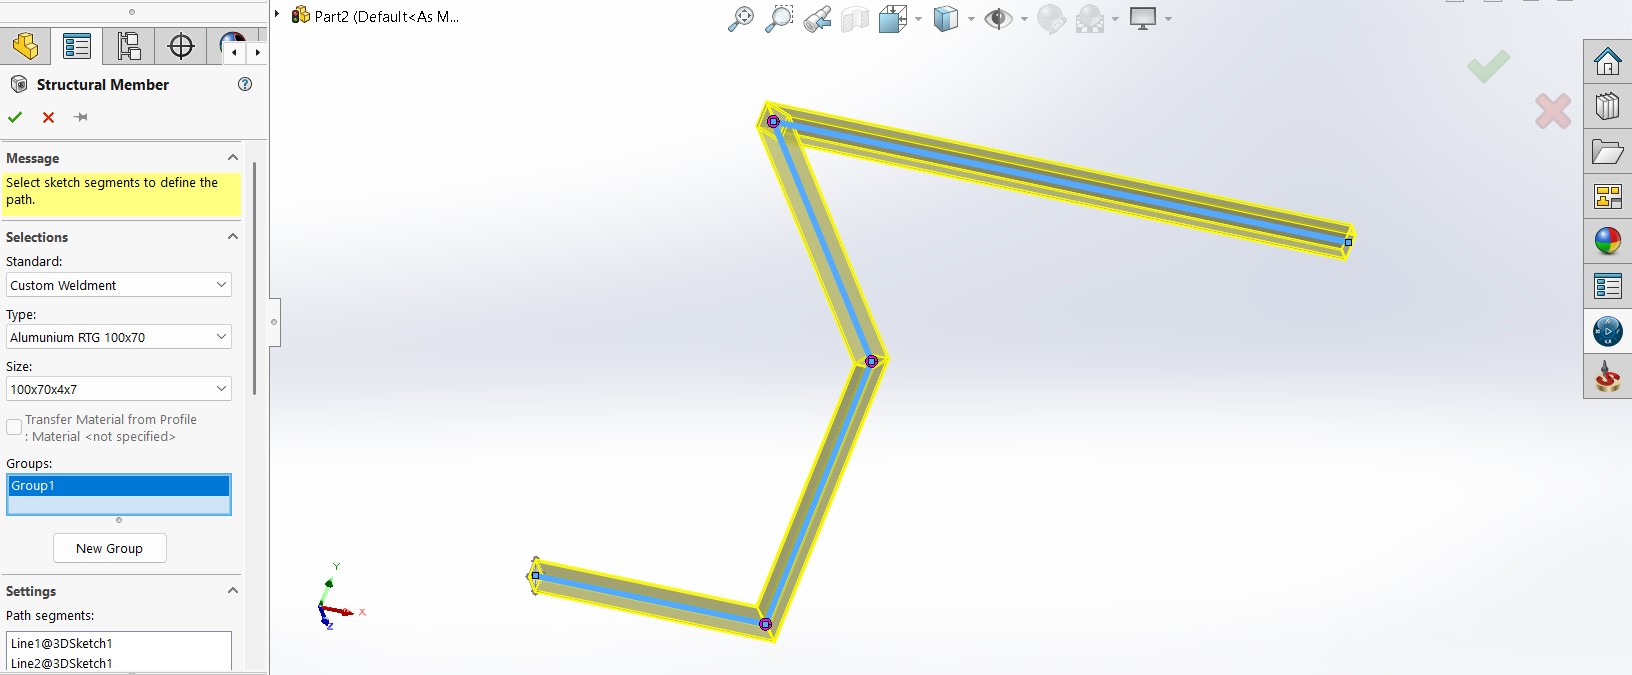Viewport: 1632px width, 675px height.
Task: Open Appearances, Scenes and Decals pane
Action: [x=1607, y=241]
